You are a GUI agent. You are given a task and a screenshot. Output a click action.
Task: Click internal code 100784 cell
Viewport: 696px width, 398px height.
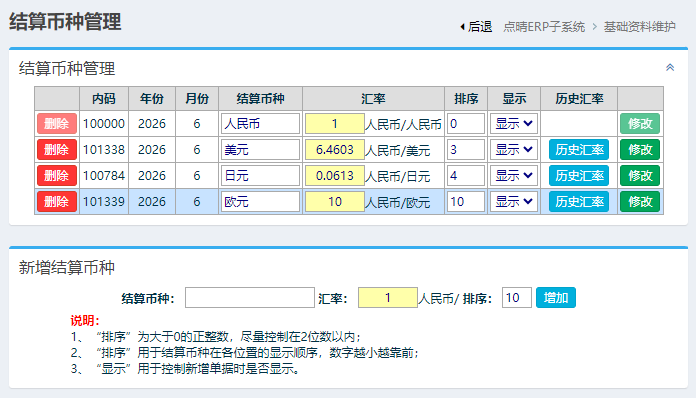tap(104, 176)
